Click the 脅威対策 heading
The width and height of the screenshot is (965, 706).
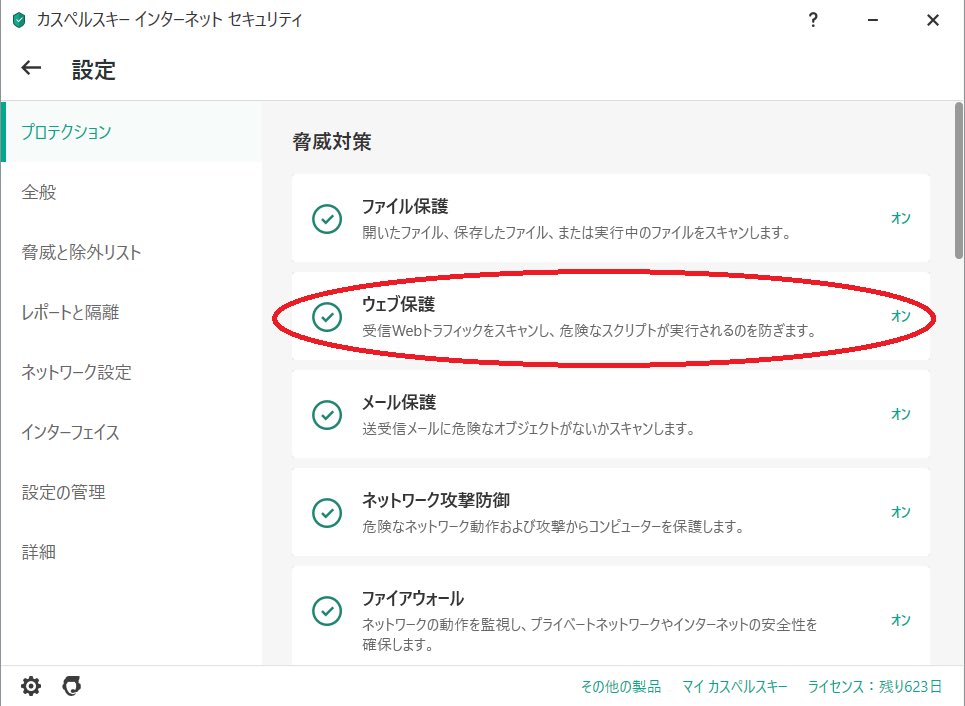pos(332,142)
